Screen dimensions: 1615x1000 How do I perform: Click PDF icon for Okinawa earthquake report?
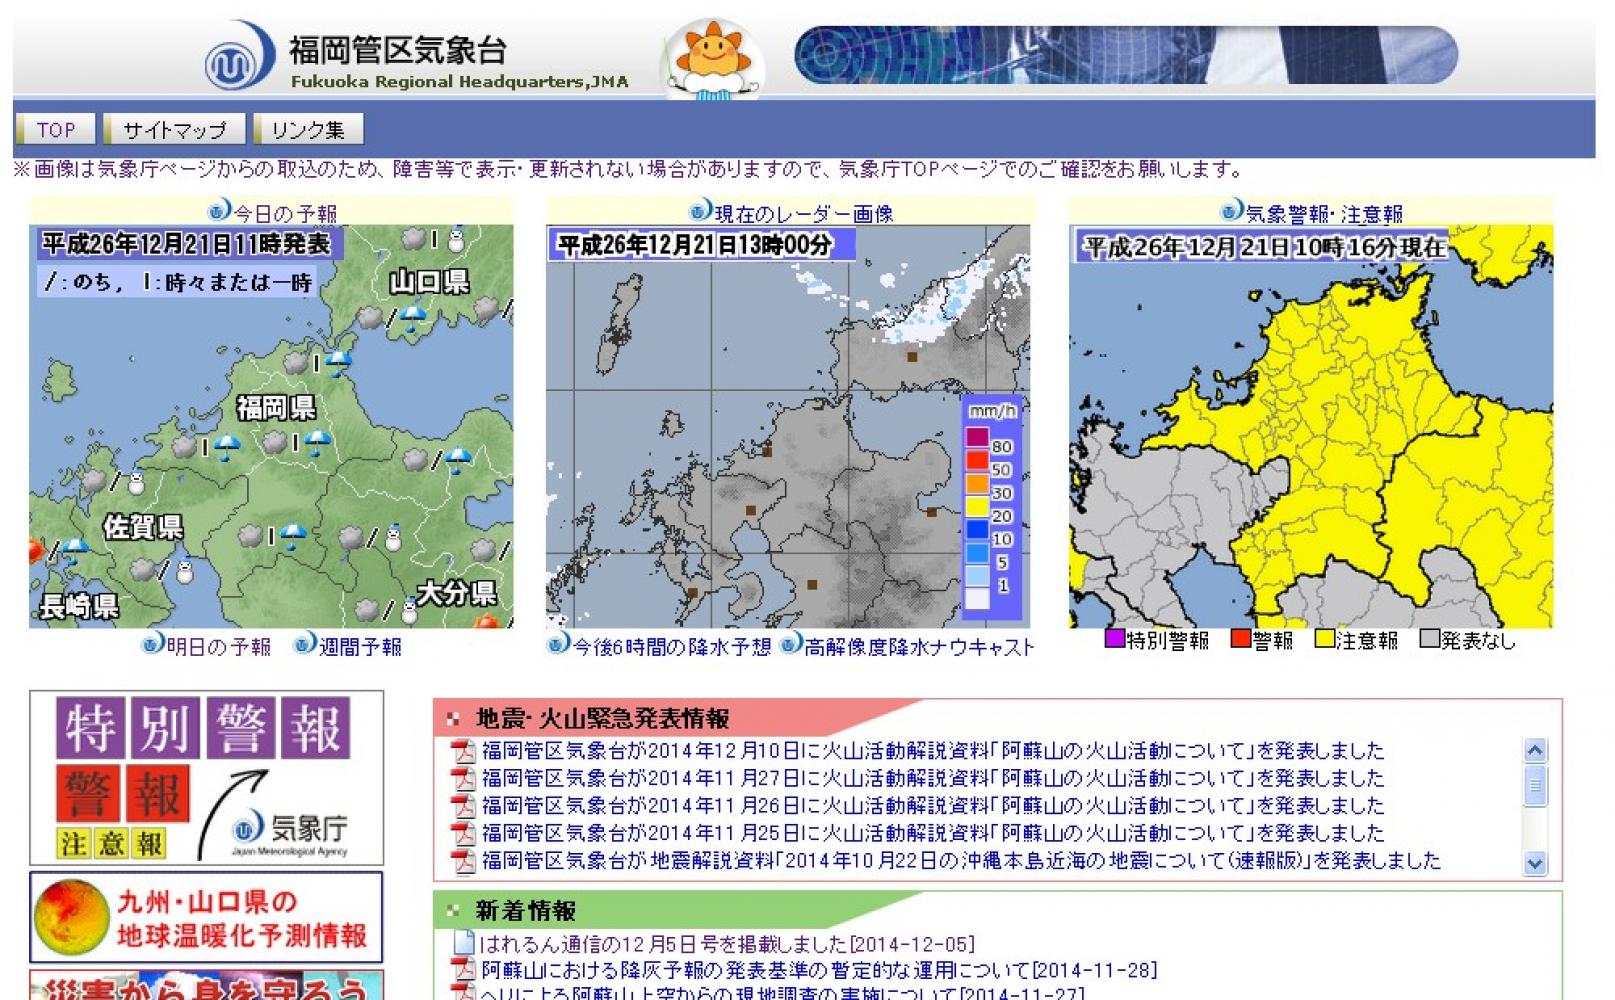(463, 861)
